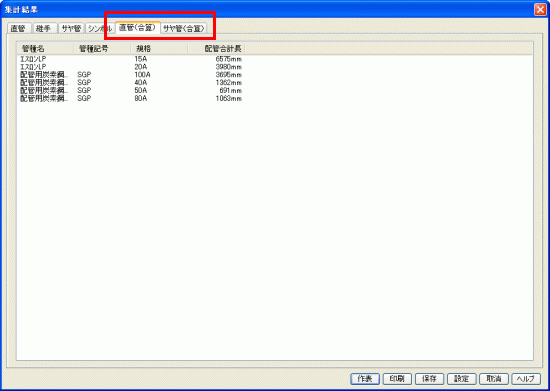
Task: Select the 直管(合算) tab
Action: coord(138,28)
